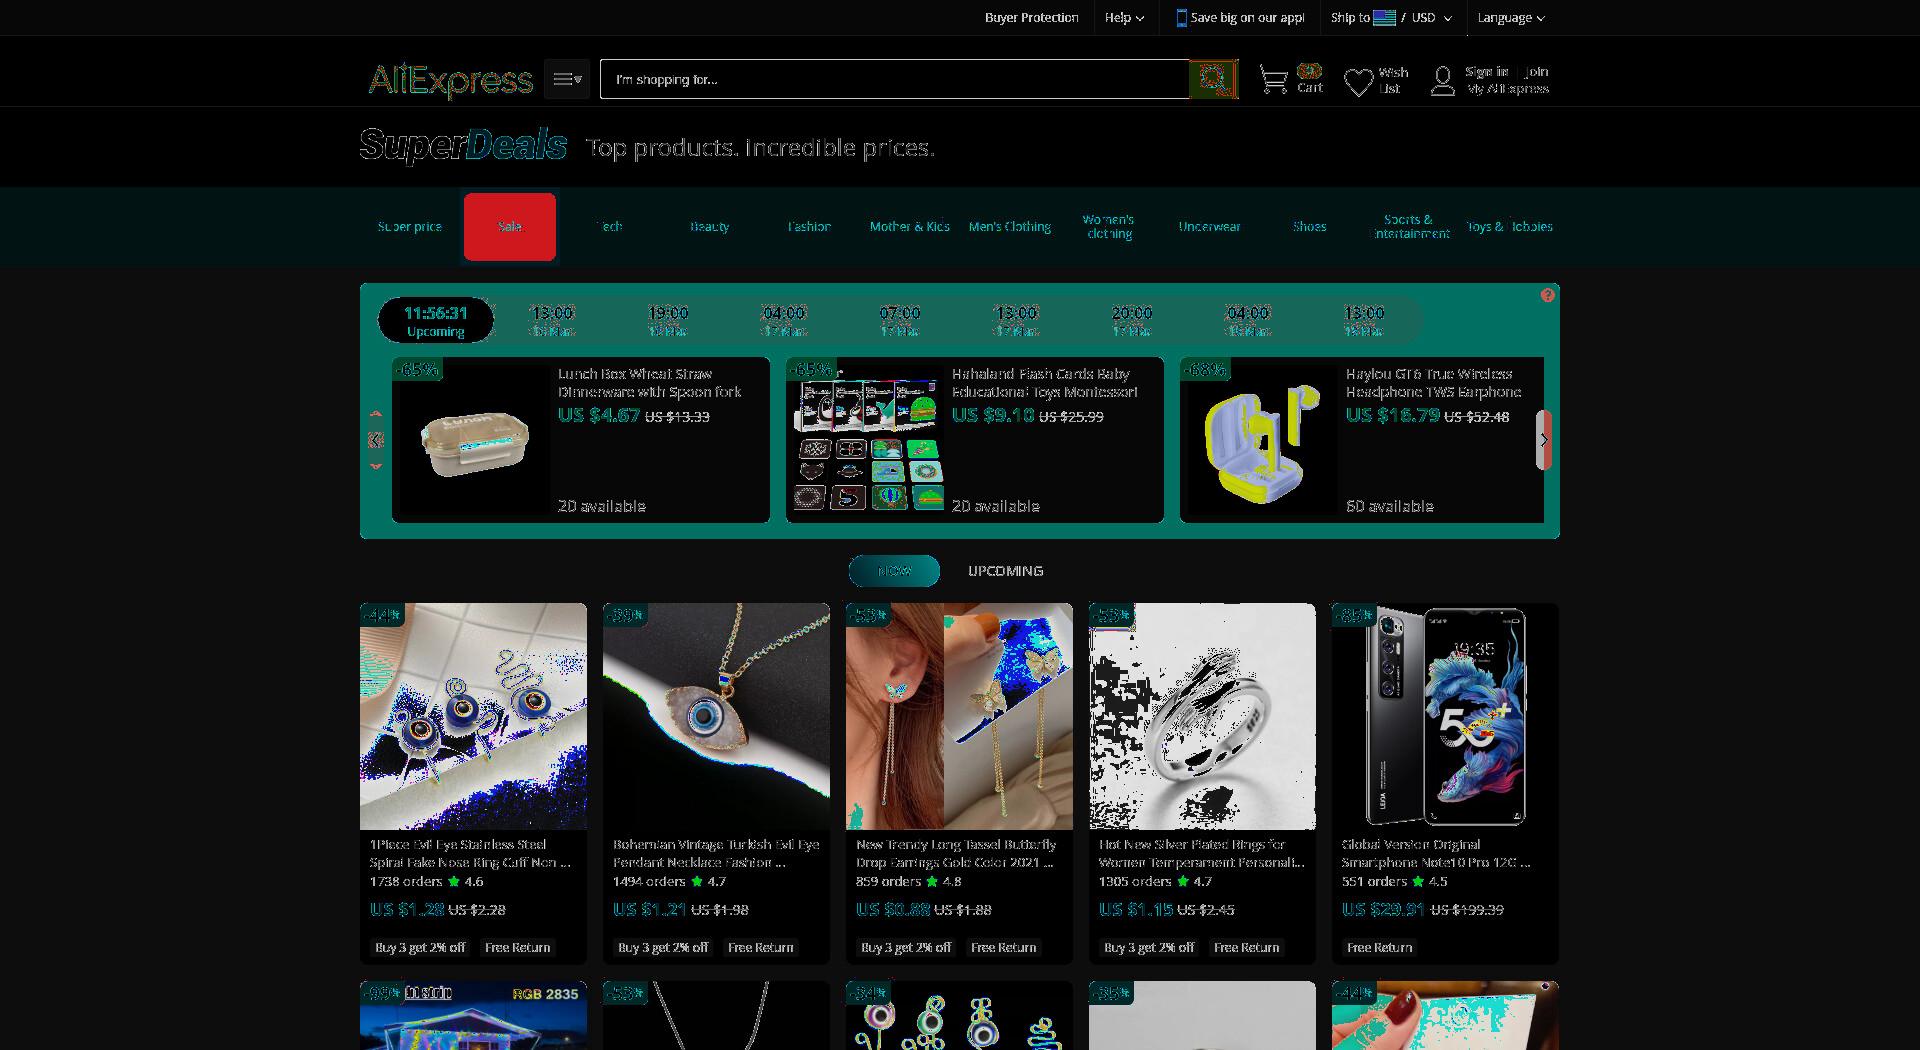Select the 07:00 time slot
1920x1050 pixels.
pyautogui.click(x=900, y=320)
